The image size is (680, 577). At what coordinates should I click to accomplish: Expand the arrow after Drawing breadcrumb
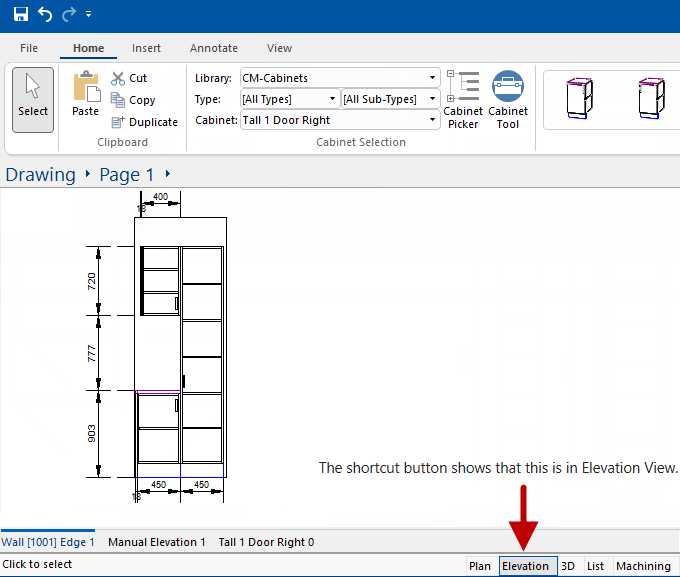coord(88,174)
